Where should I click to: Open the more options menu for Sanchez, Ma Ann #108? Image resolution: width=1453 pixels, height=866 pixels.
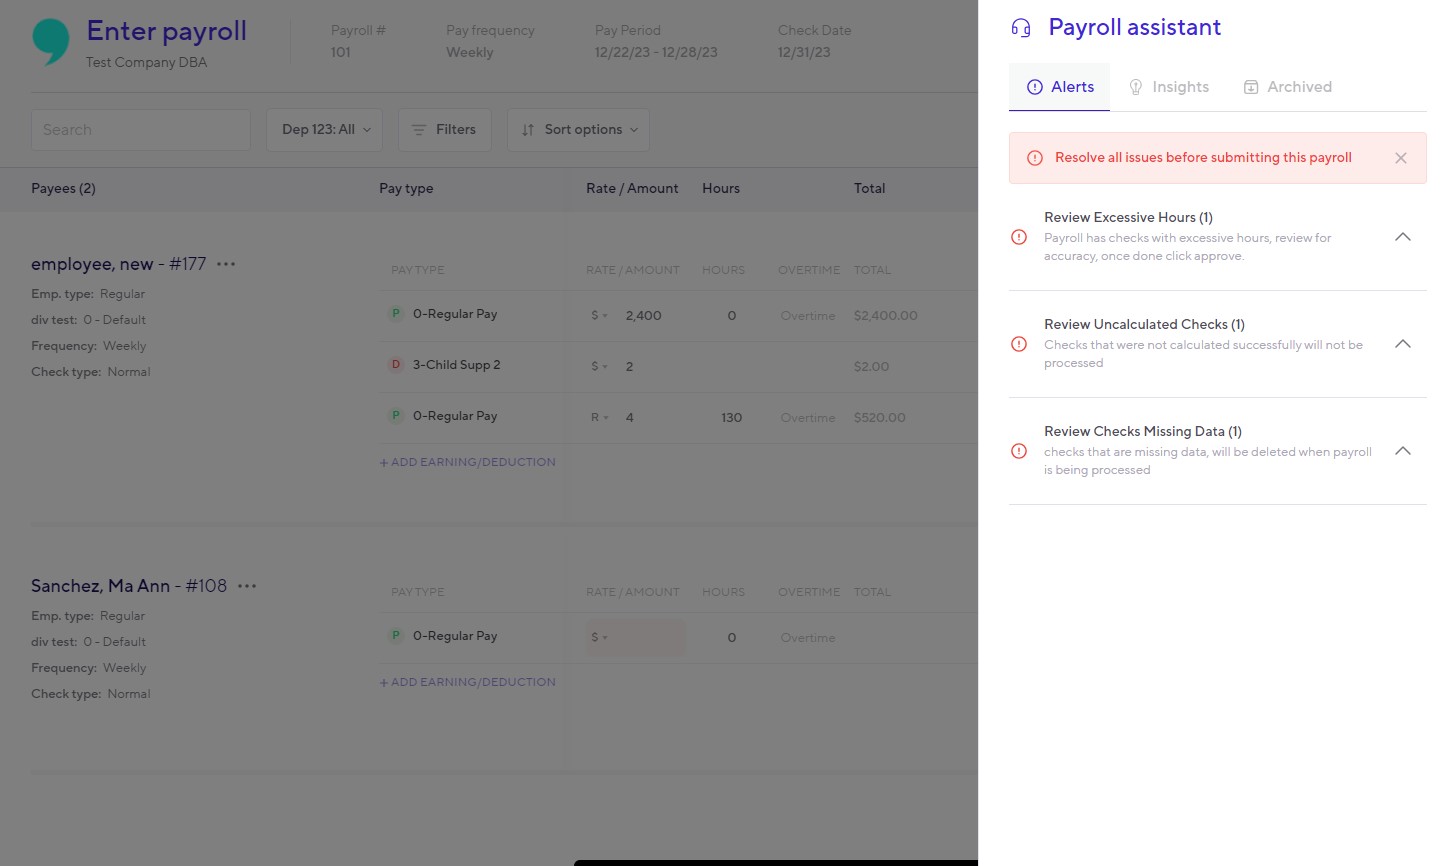coord(247,586)
